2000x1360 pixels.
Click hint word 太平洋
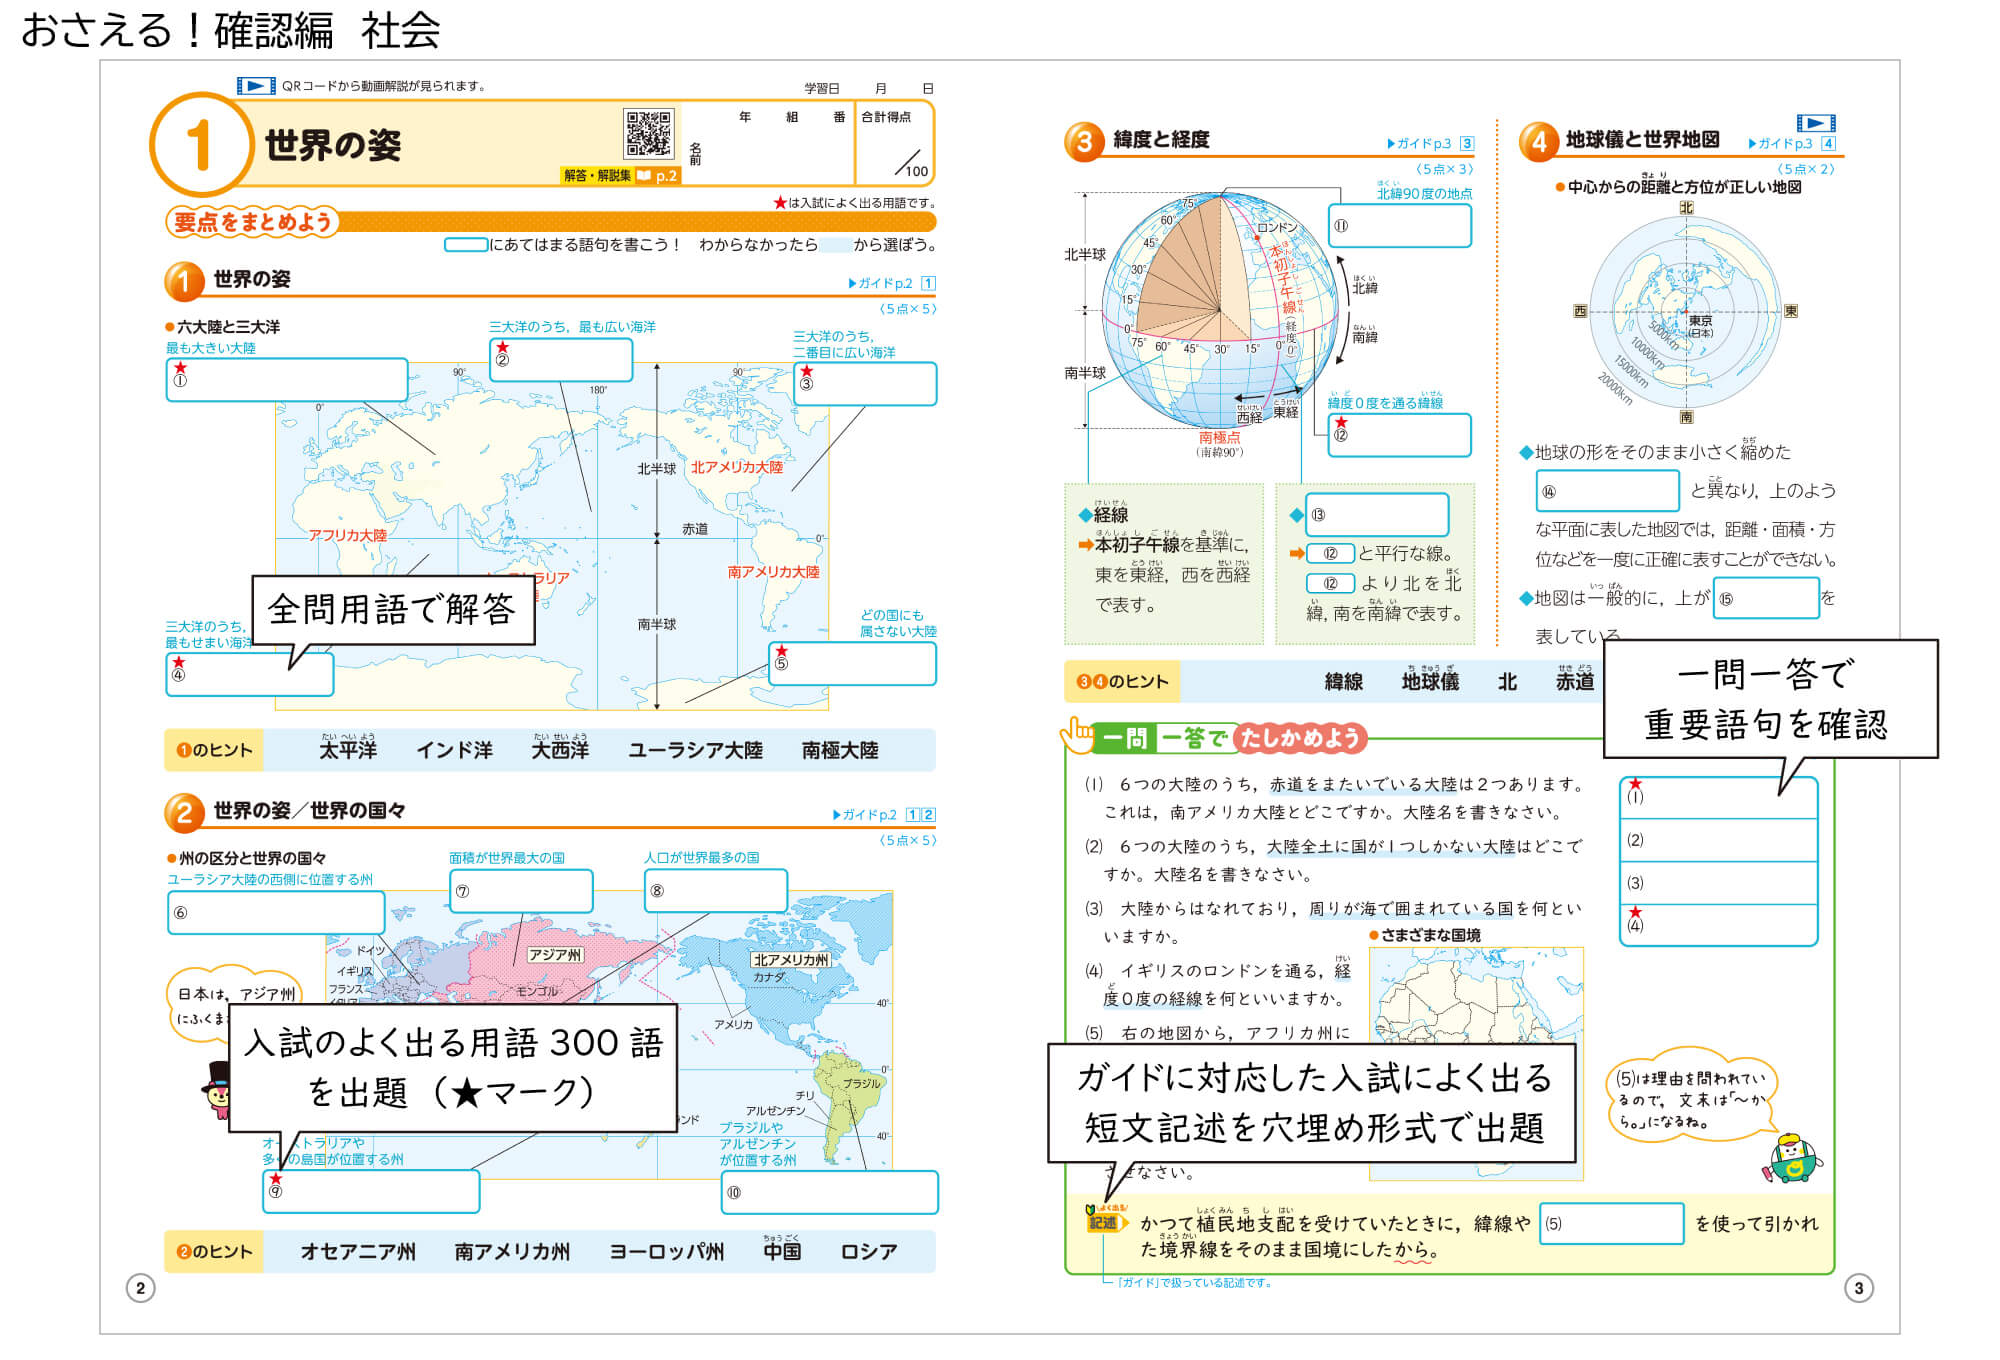[348, 750]
